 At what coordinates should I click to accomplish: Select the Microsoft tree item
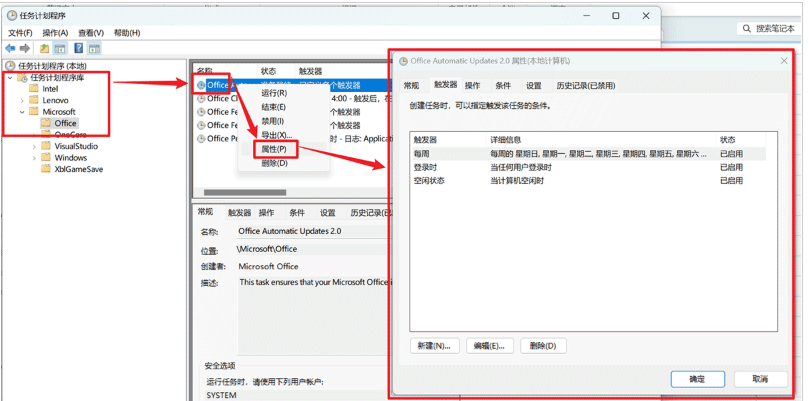click(59, 111)
